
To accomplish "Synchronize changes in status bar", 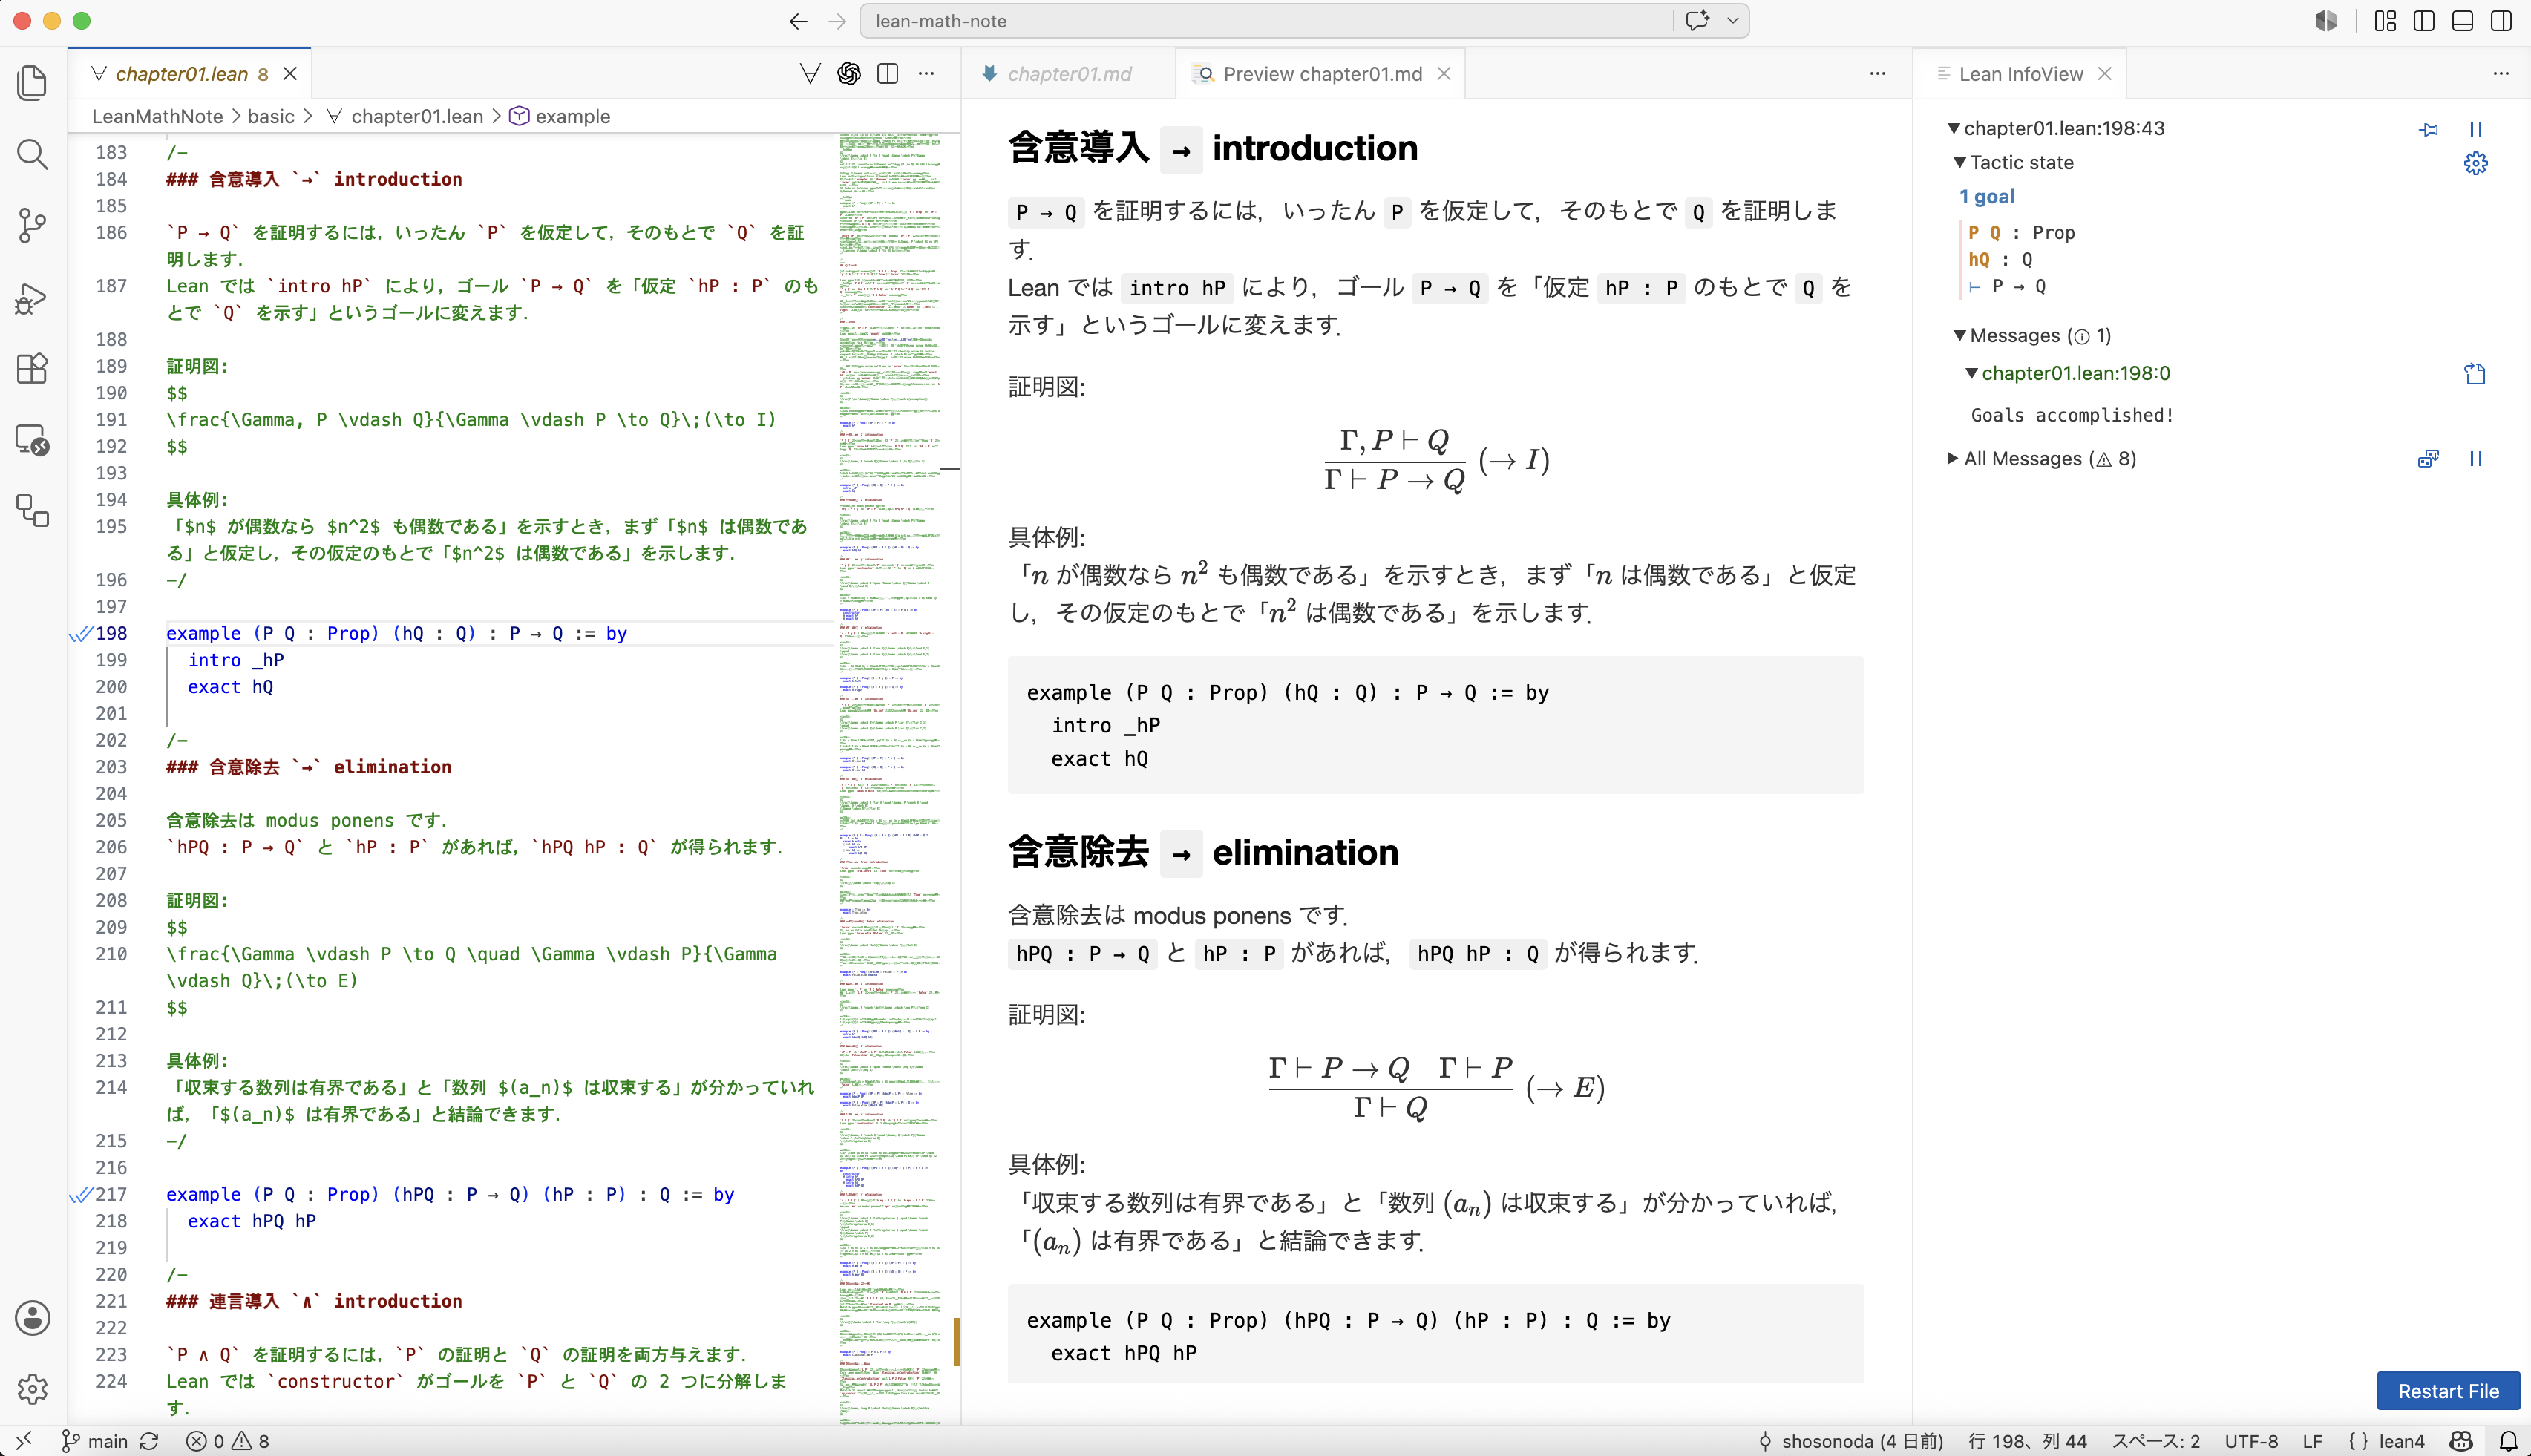I will [149, 1441].
